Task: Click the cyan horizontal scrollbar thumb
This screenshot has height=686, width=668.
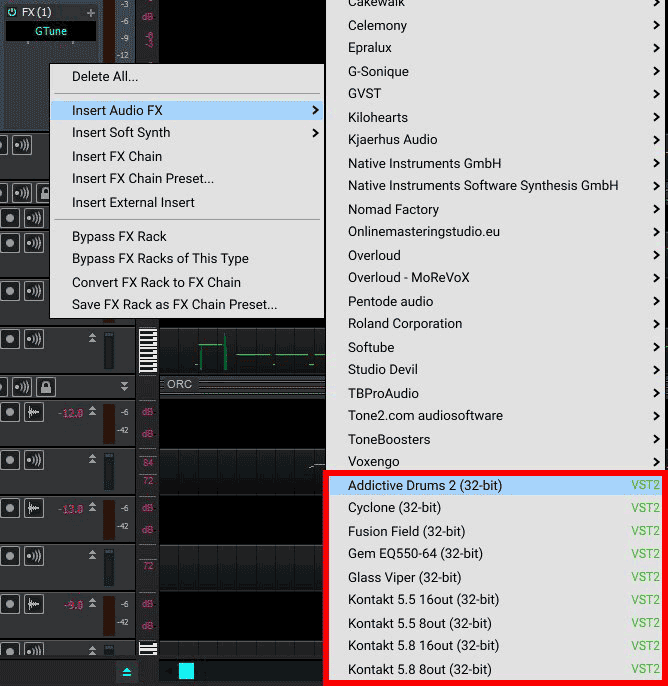Action: 186,671
